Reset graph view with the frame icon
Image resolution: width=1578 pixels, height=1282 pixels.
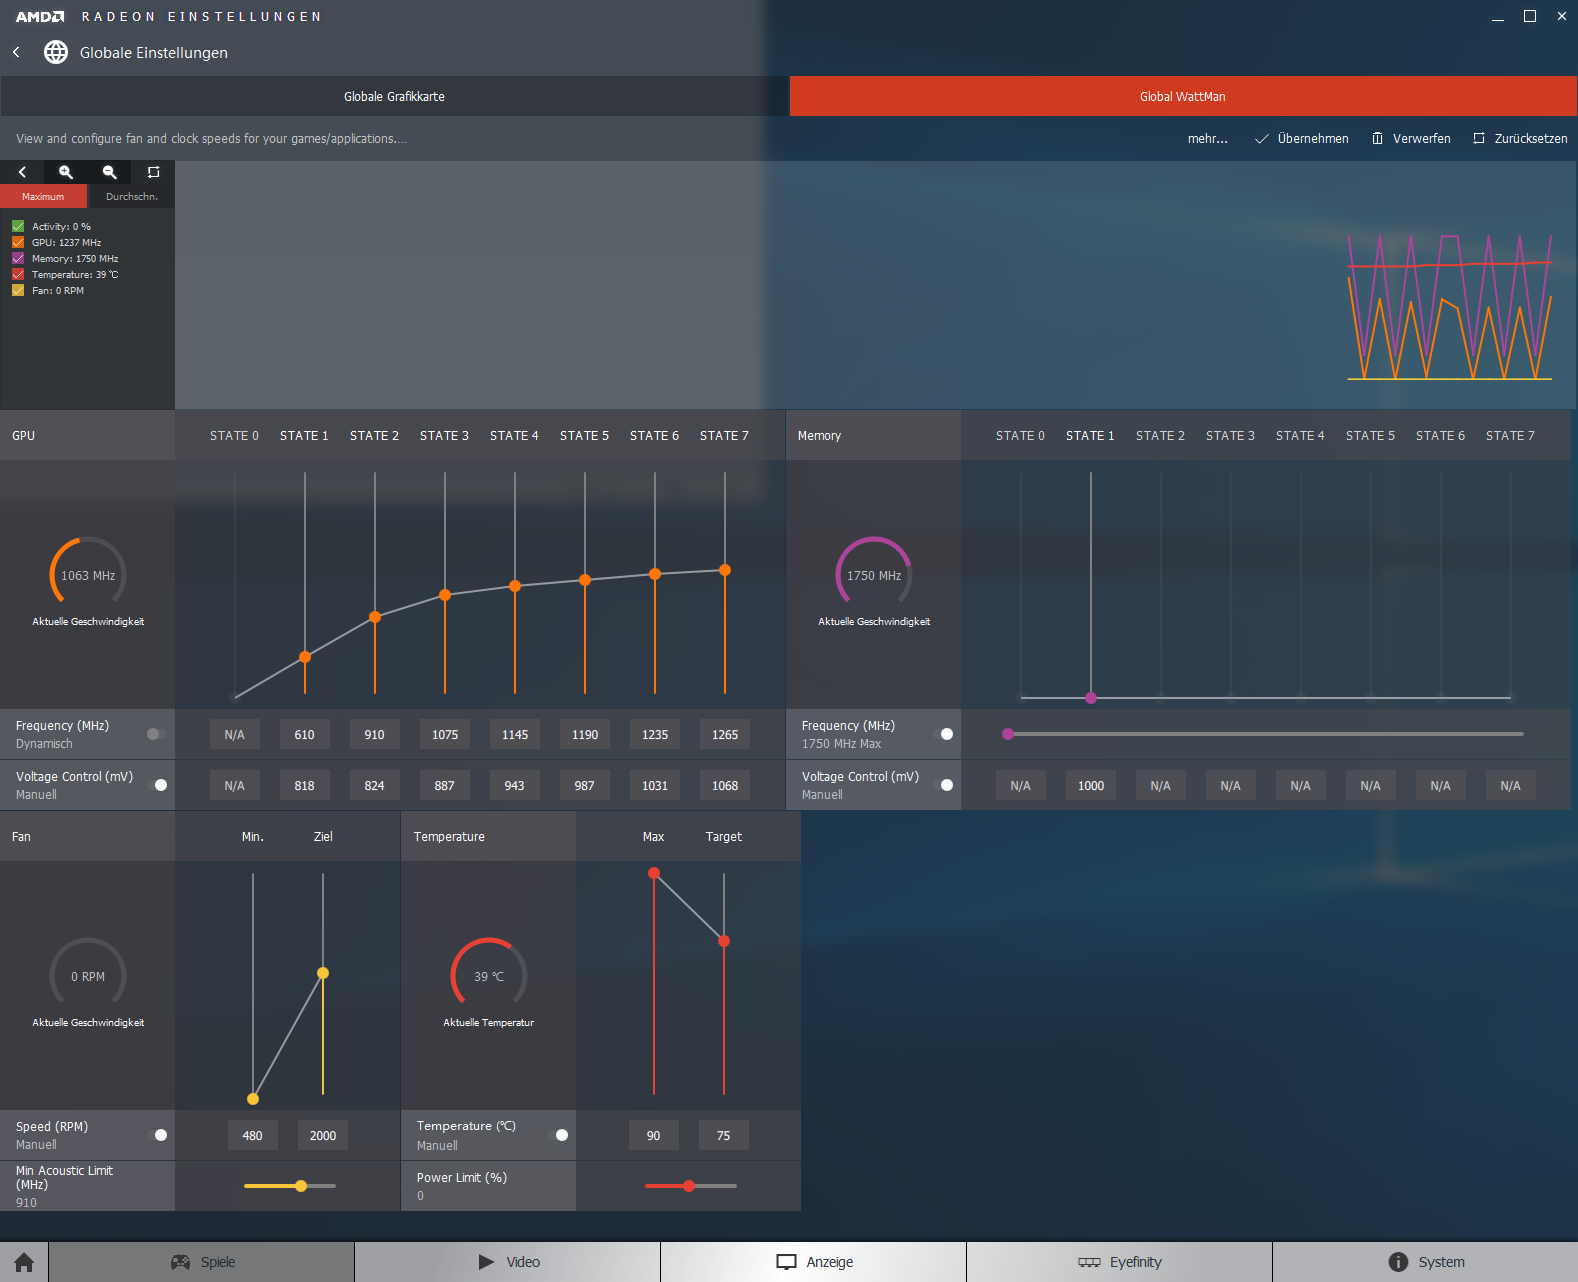[x=153, y=172]
